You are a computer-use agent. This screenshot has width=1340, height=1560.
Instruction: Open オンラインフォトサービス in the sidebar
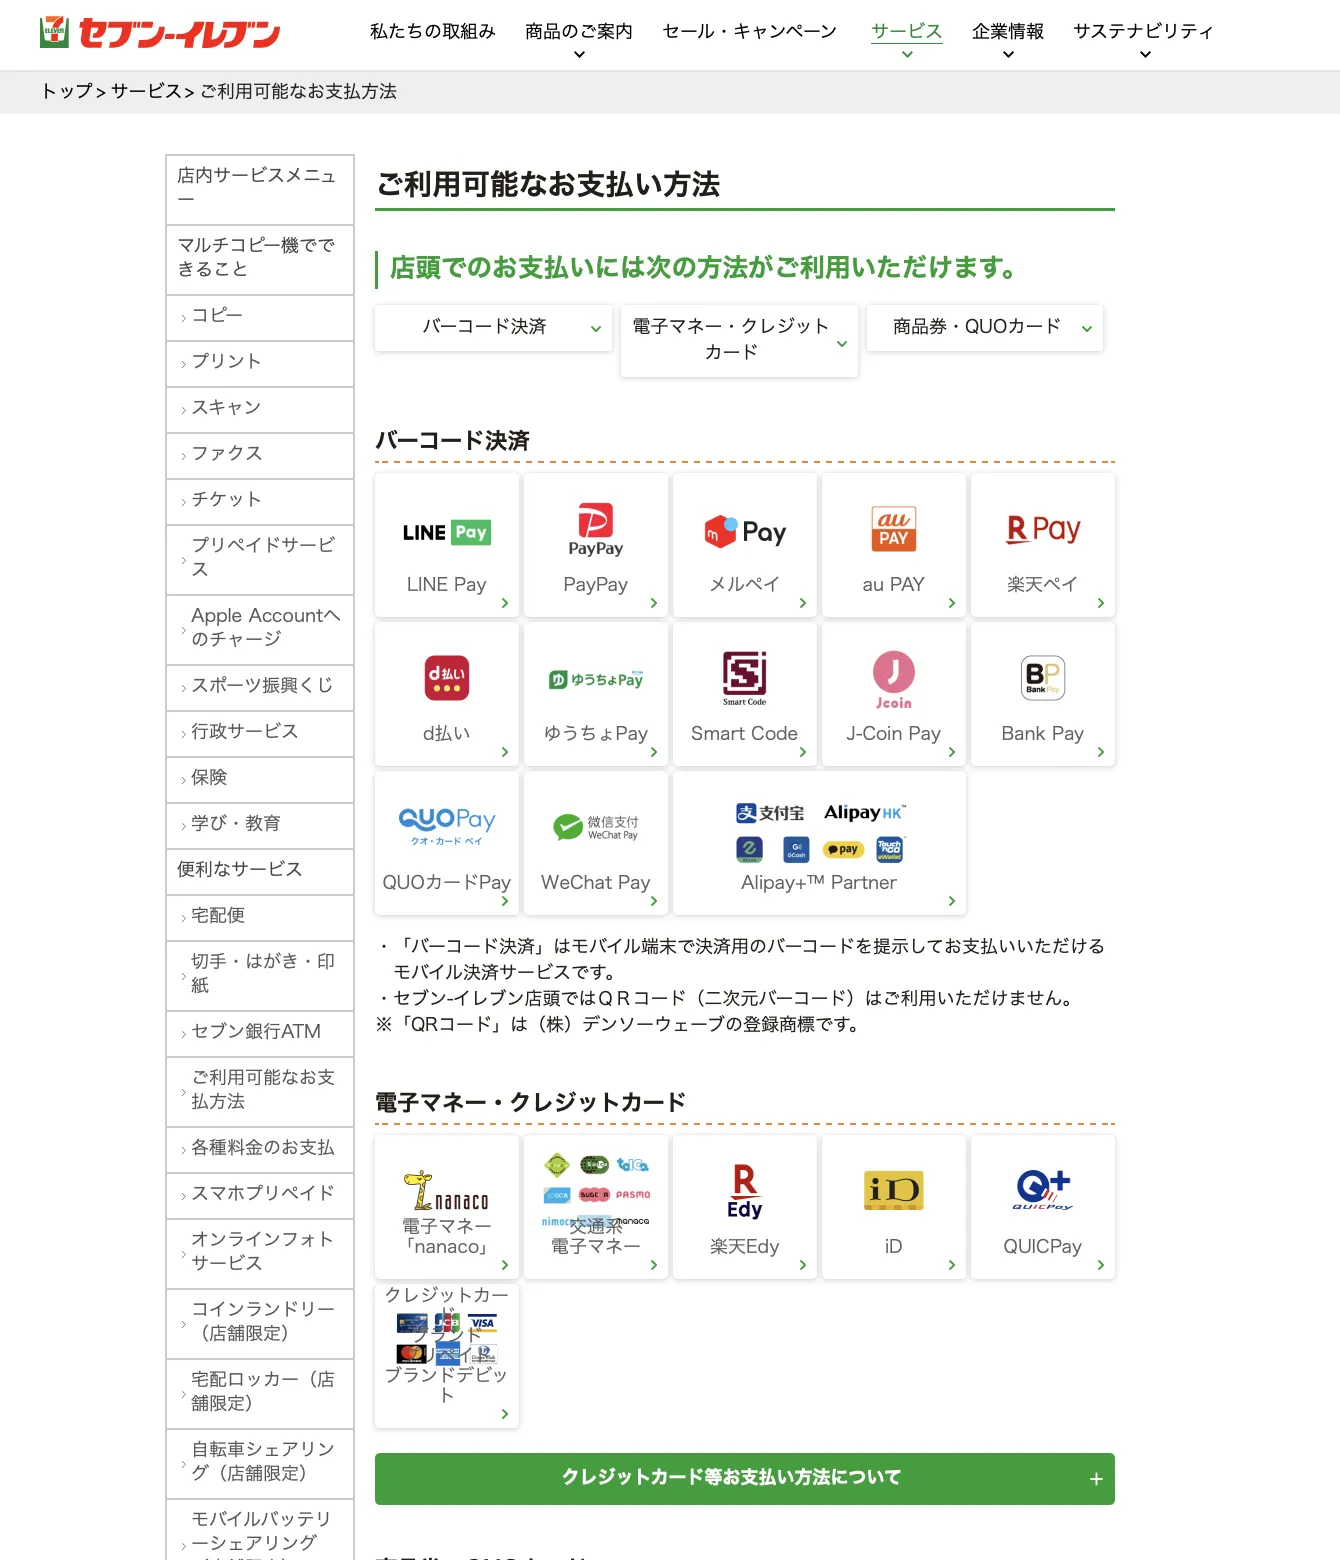pyautogui.click(x=260, y=1253)
